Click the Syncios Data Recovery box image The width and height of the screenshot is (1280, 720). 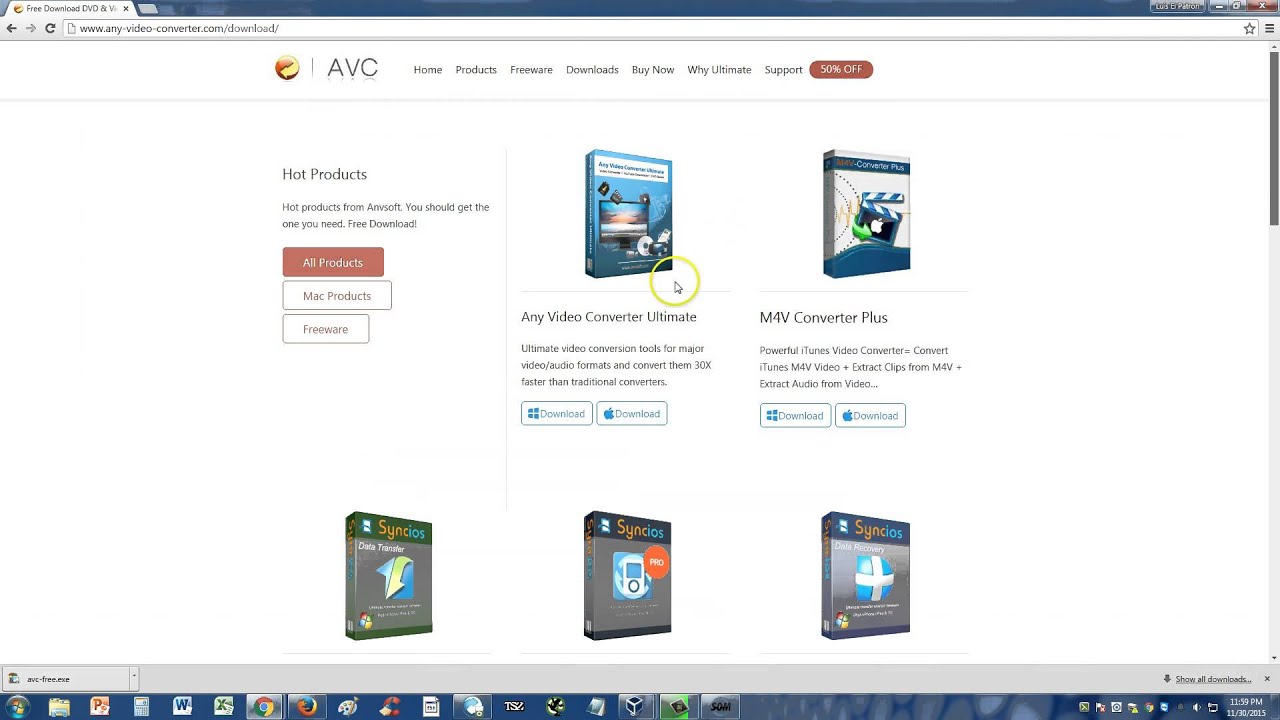[866, 576]
